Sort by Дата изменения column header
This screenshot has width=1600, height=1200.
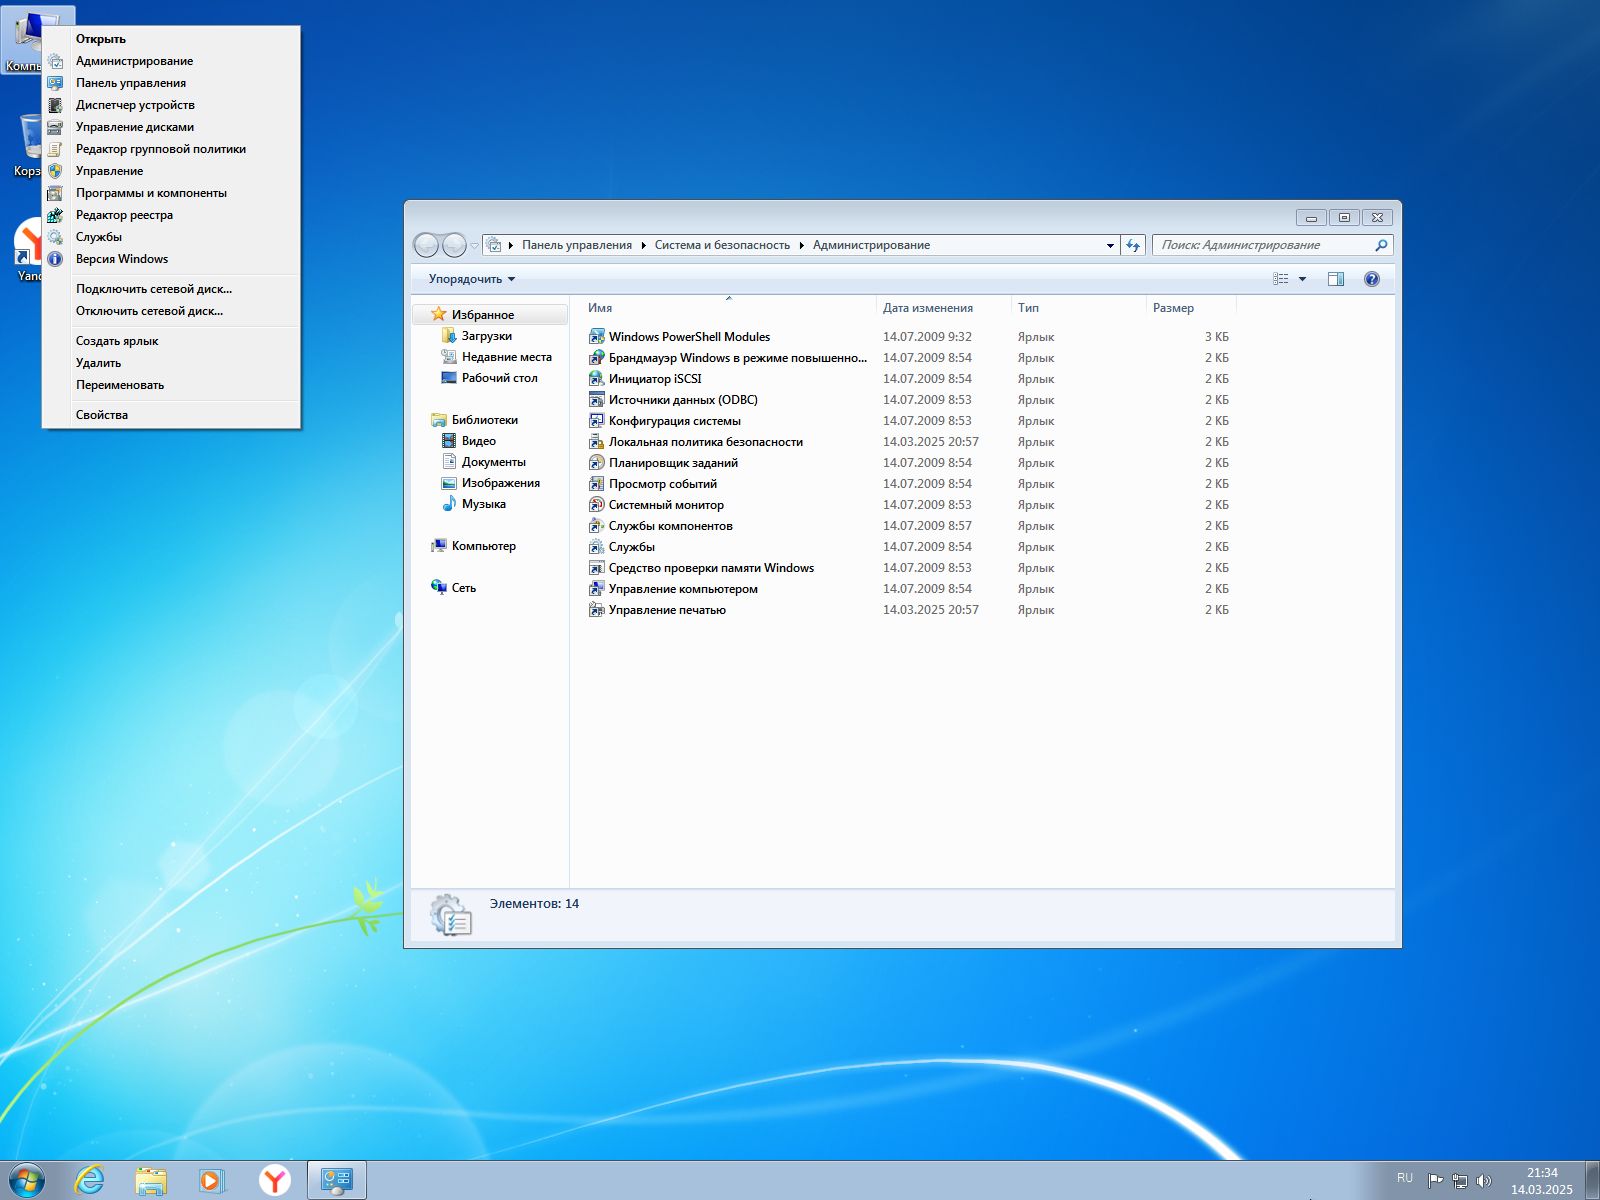[x=943, y=308]
